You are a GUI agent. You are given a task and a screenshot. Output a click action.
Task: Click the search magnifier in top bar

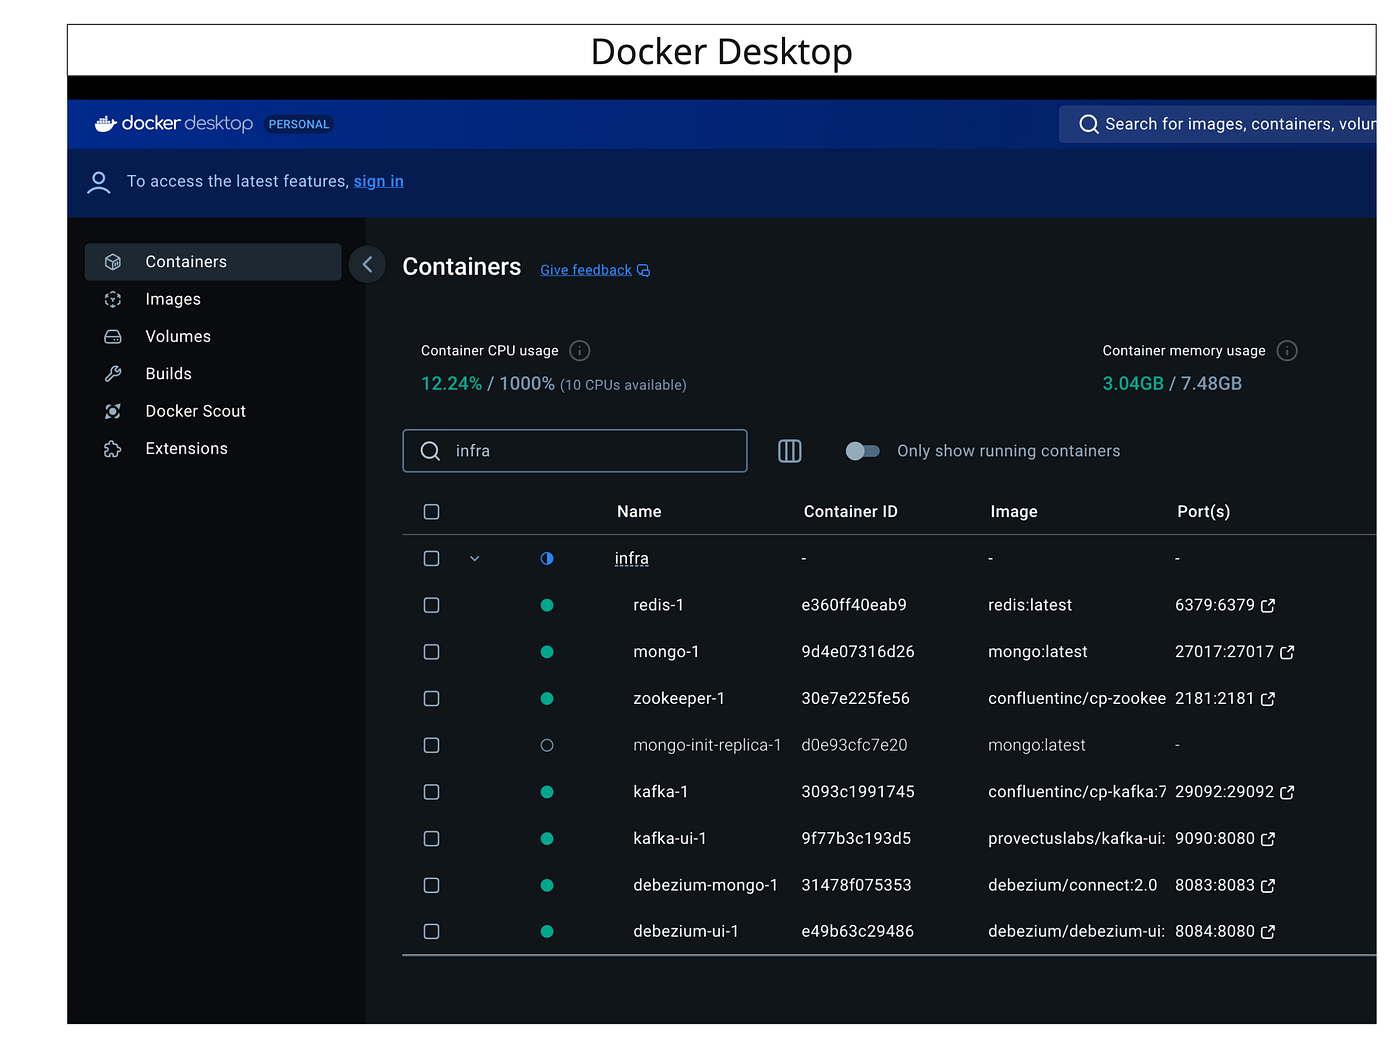coord(1088,124)
